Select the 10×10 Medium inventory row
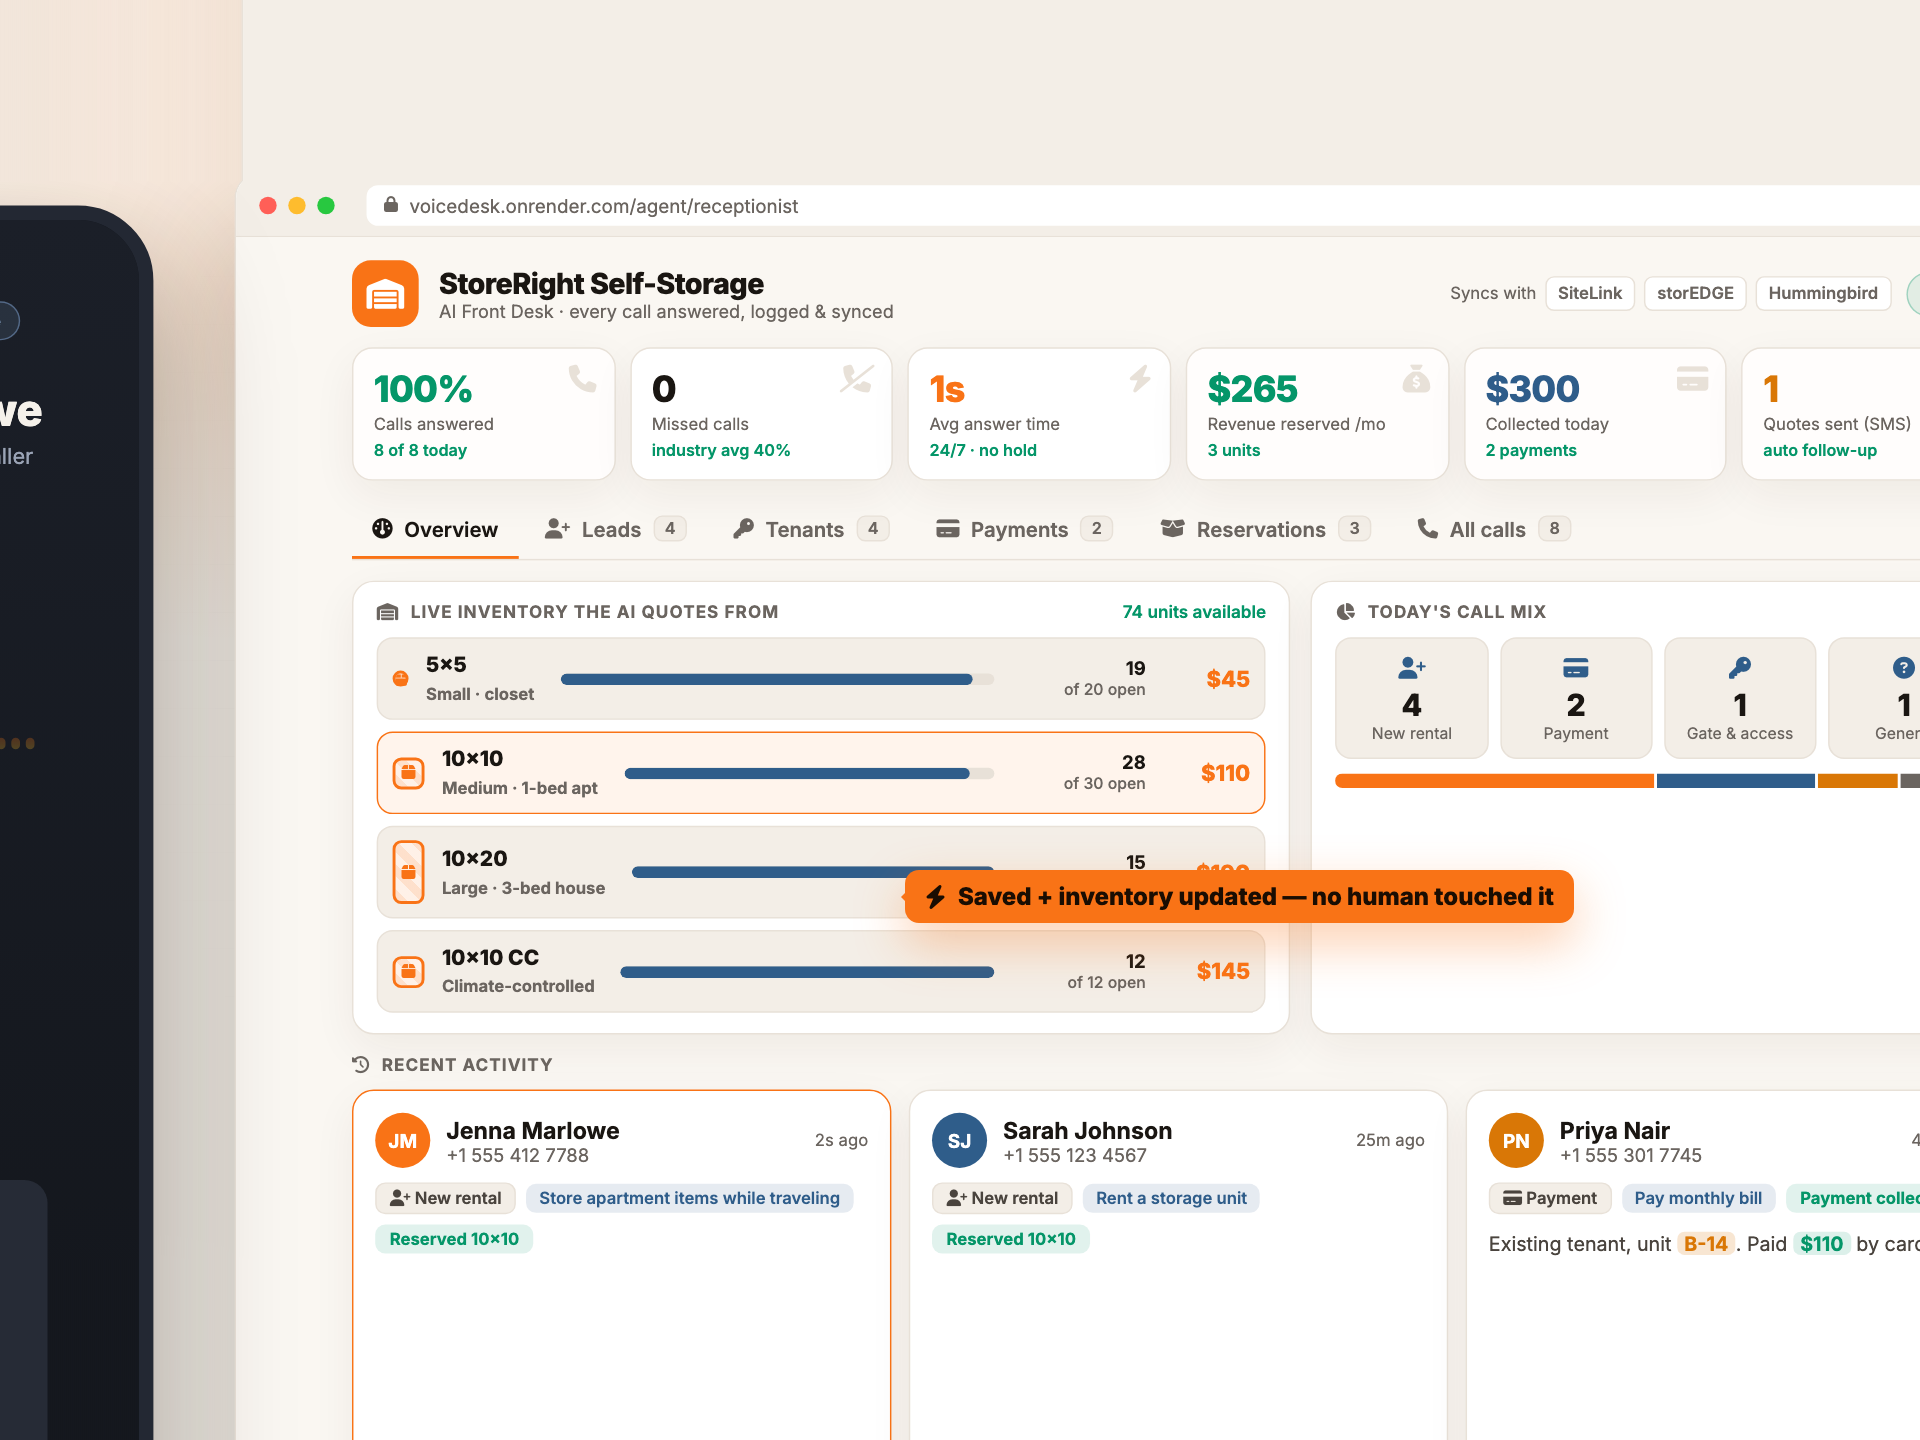This screenshot has height=1440, width=1920. coord(821,773)
